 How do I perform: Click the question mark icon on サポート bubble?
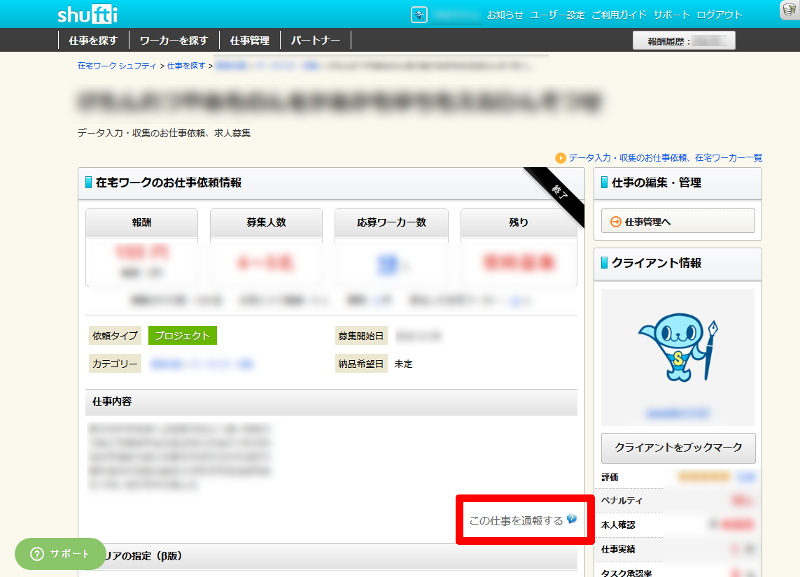(x=36, y=553)
